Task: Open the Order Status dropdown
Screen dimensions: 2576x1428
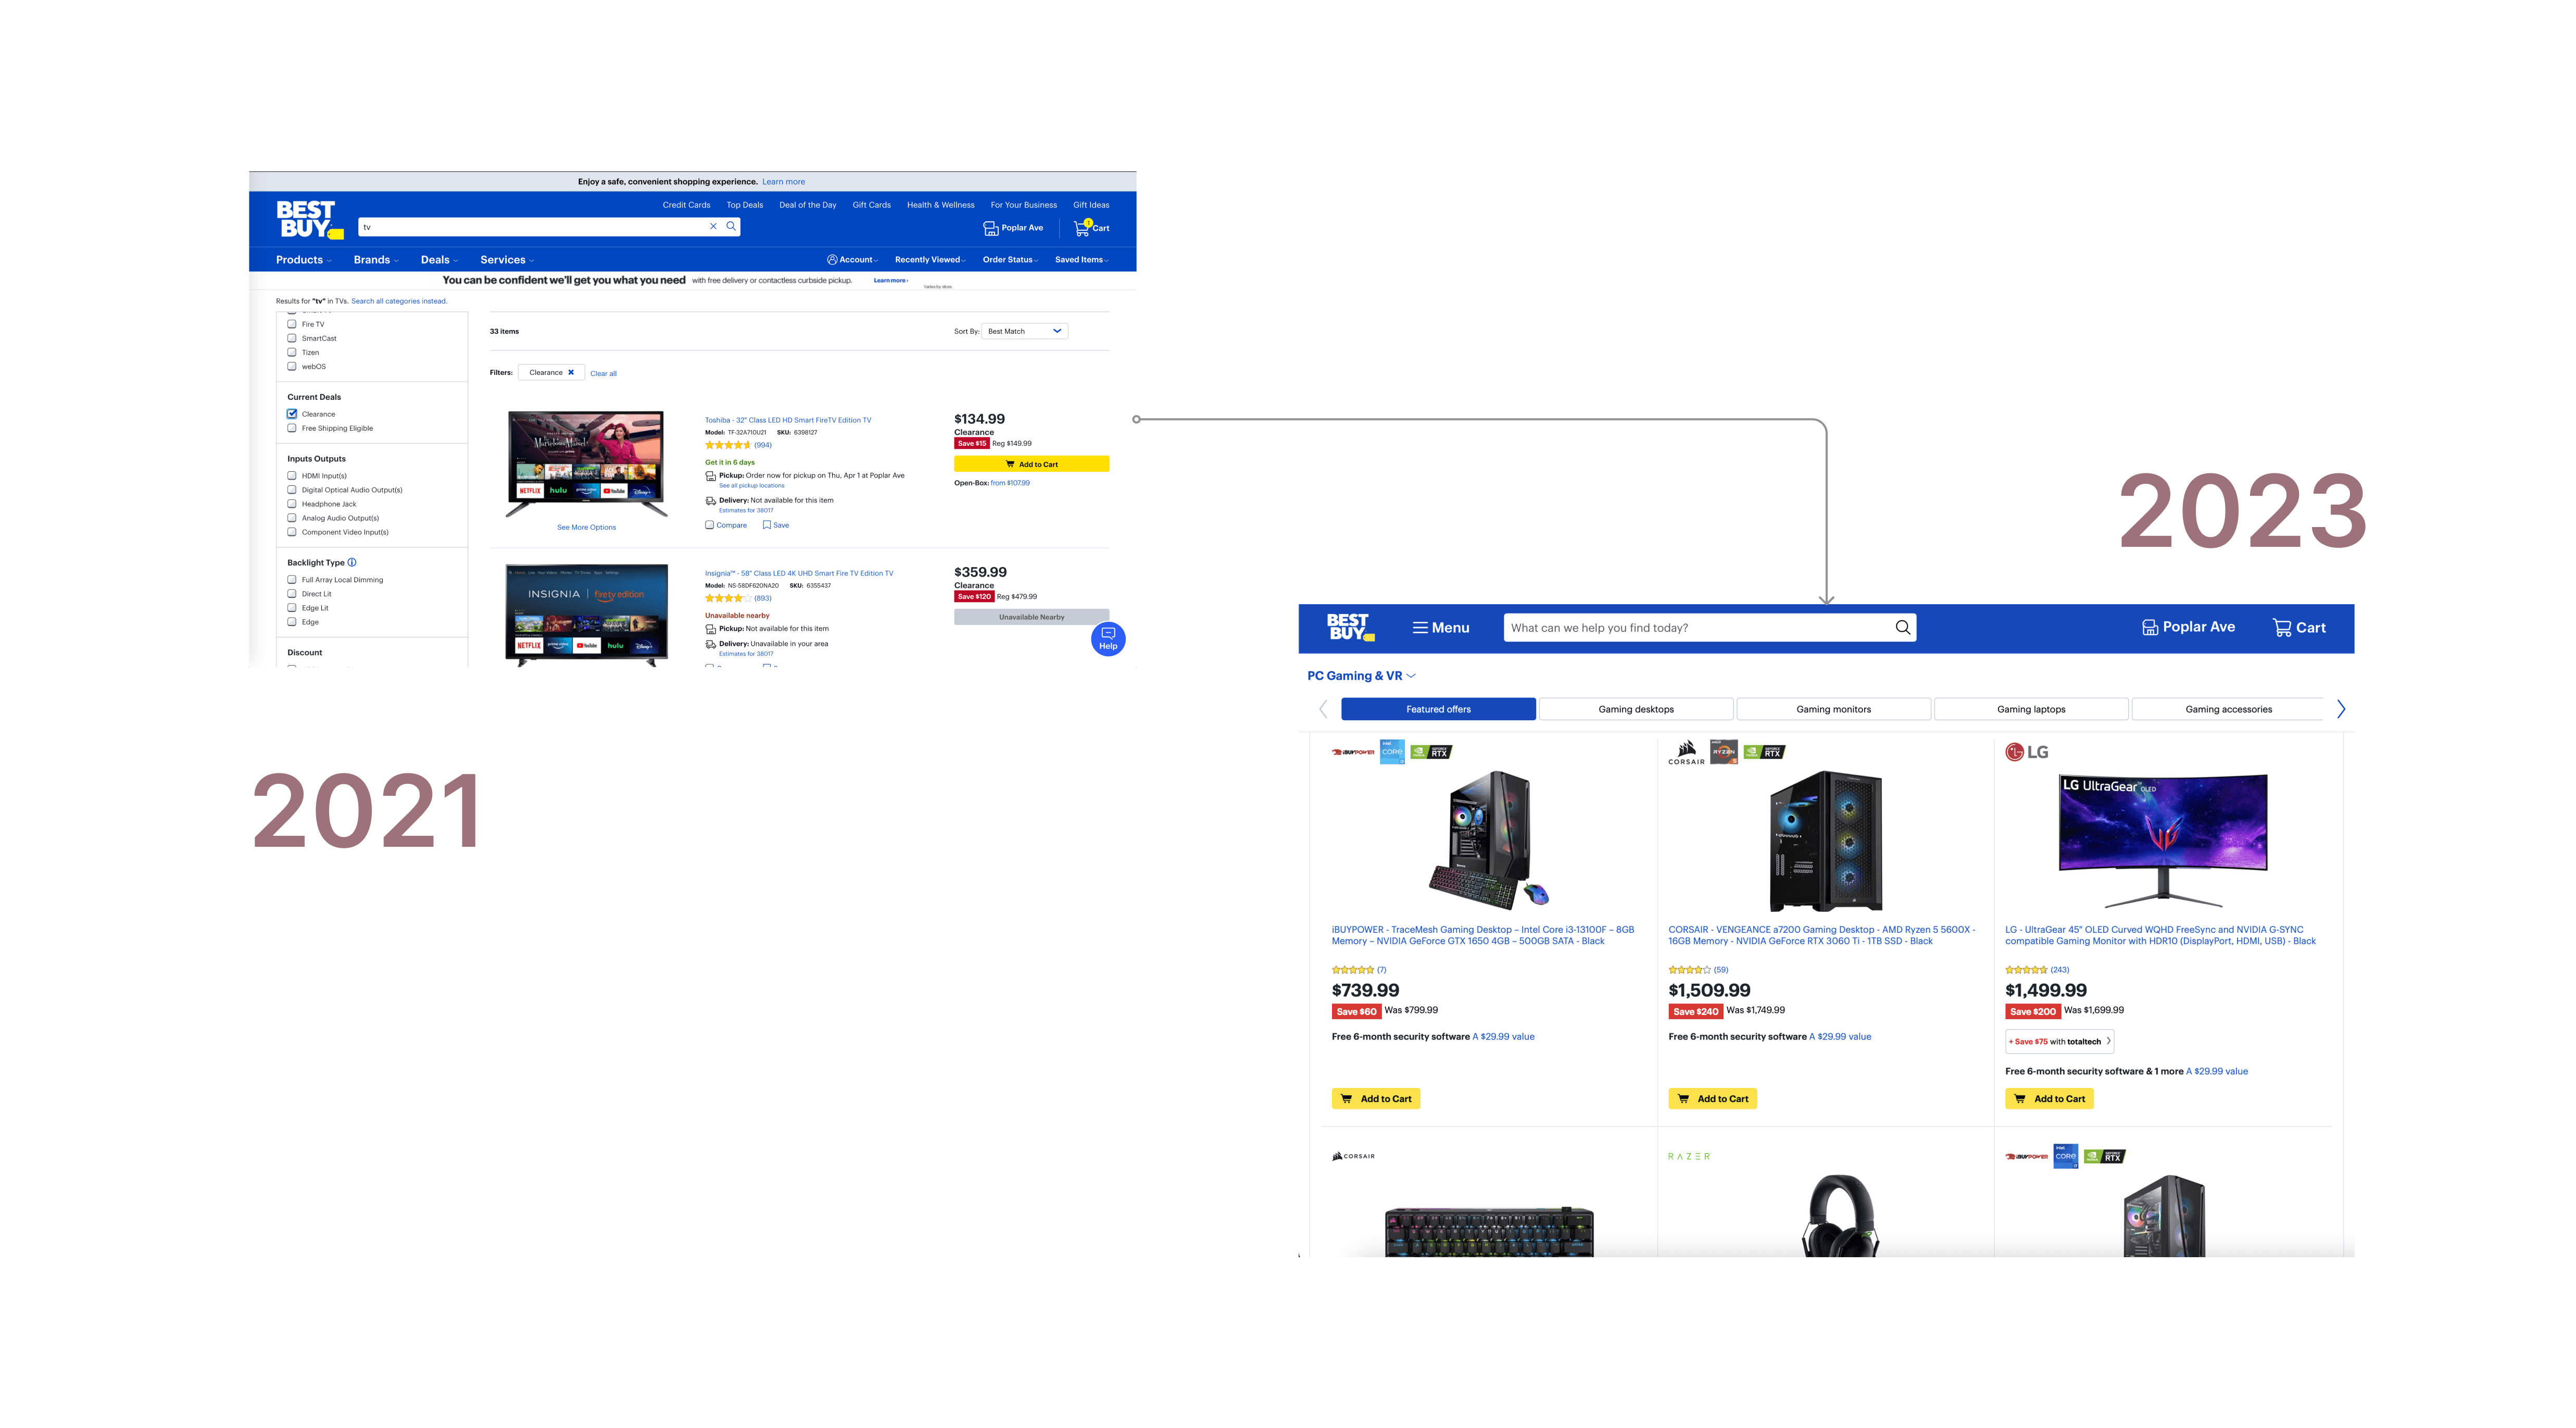Action: [x=1010, y=260]
